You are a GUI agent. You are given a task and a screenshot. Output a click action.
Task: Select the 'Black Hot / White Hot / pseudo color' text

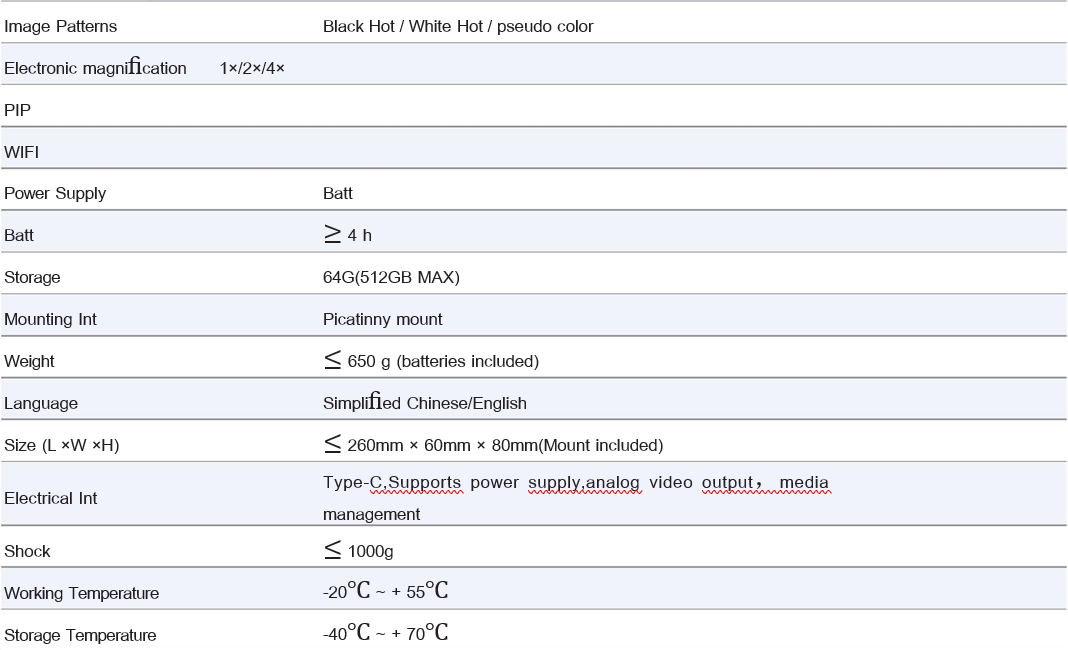click(x=458, y=26)
